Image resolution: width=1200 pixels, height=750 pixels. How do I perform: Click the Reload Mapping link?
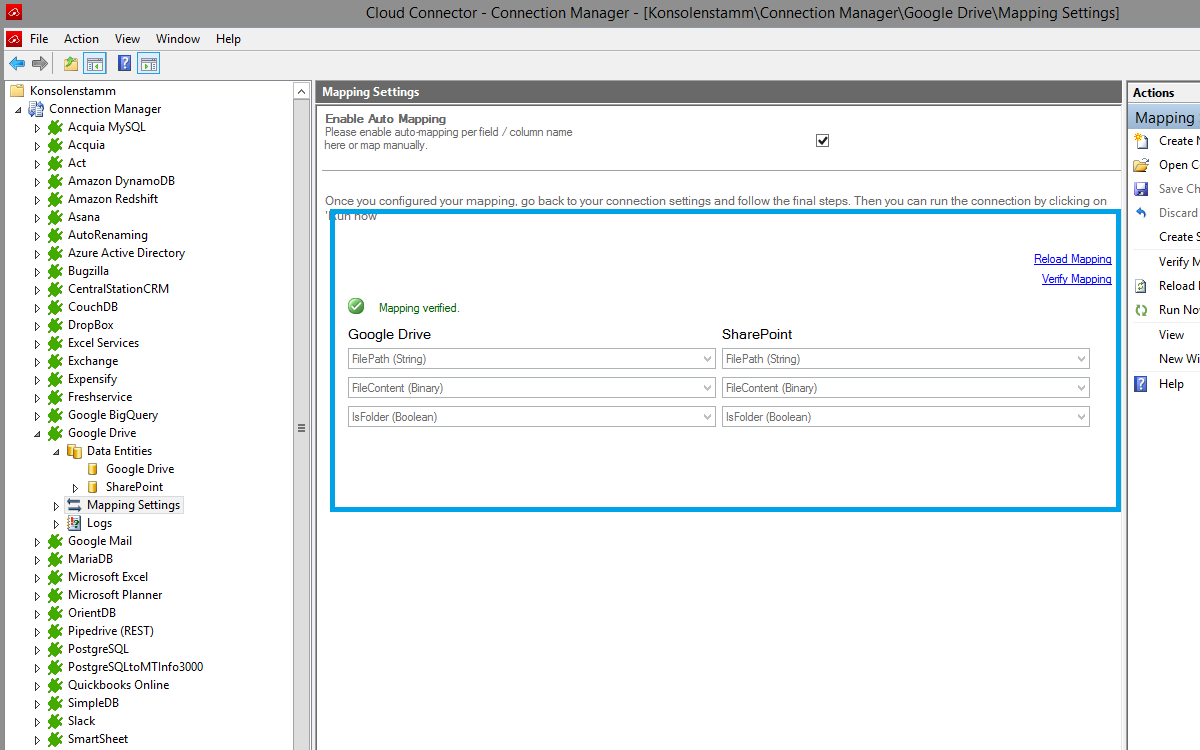(x=1072, y=259)
